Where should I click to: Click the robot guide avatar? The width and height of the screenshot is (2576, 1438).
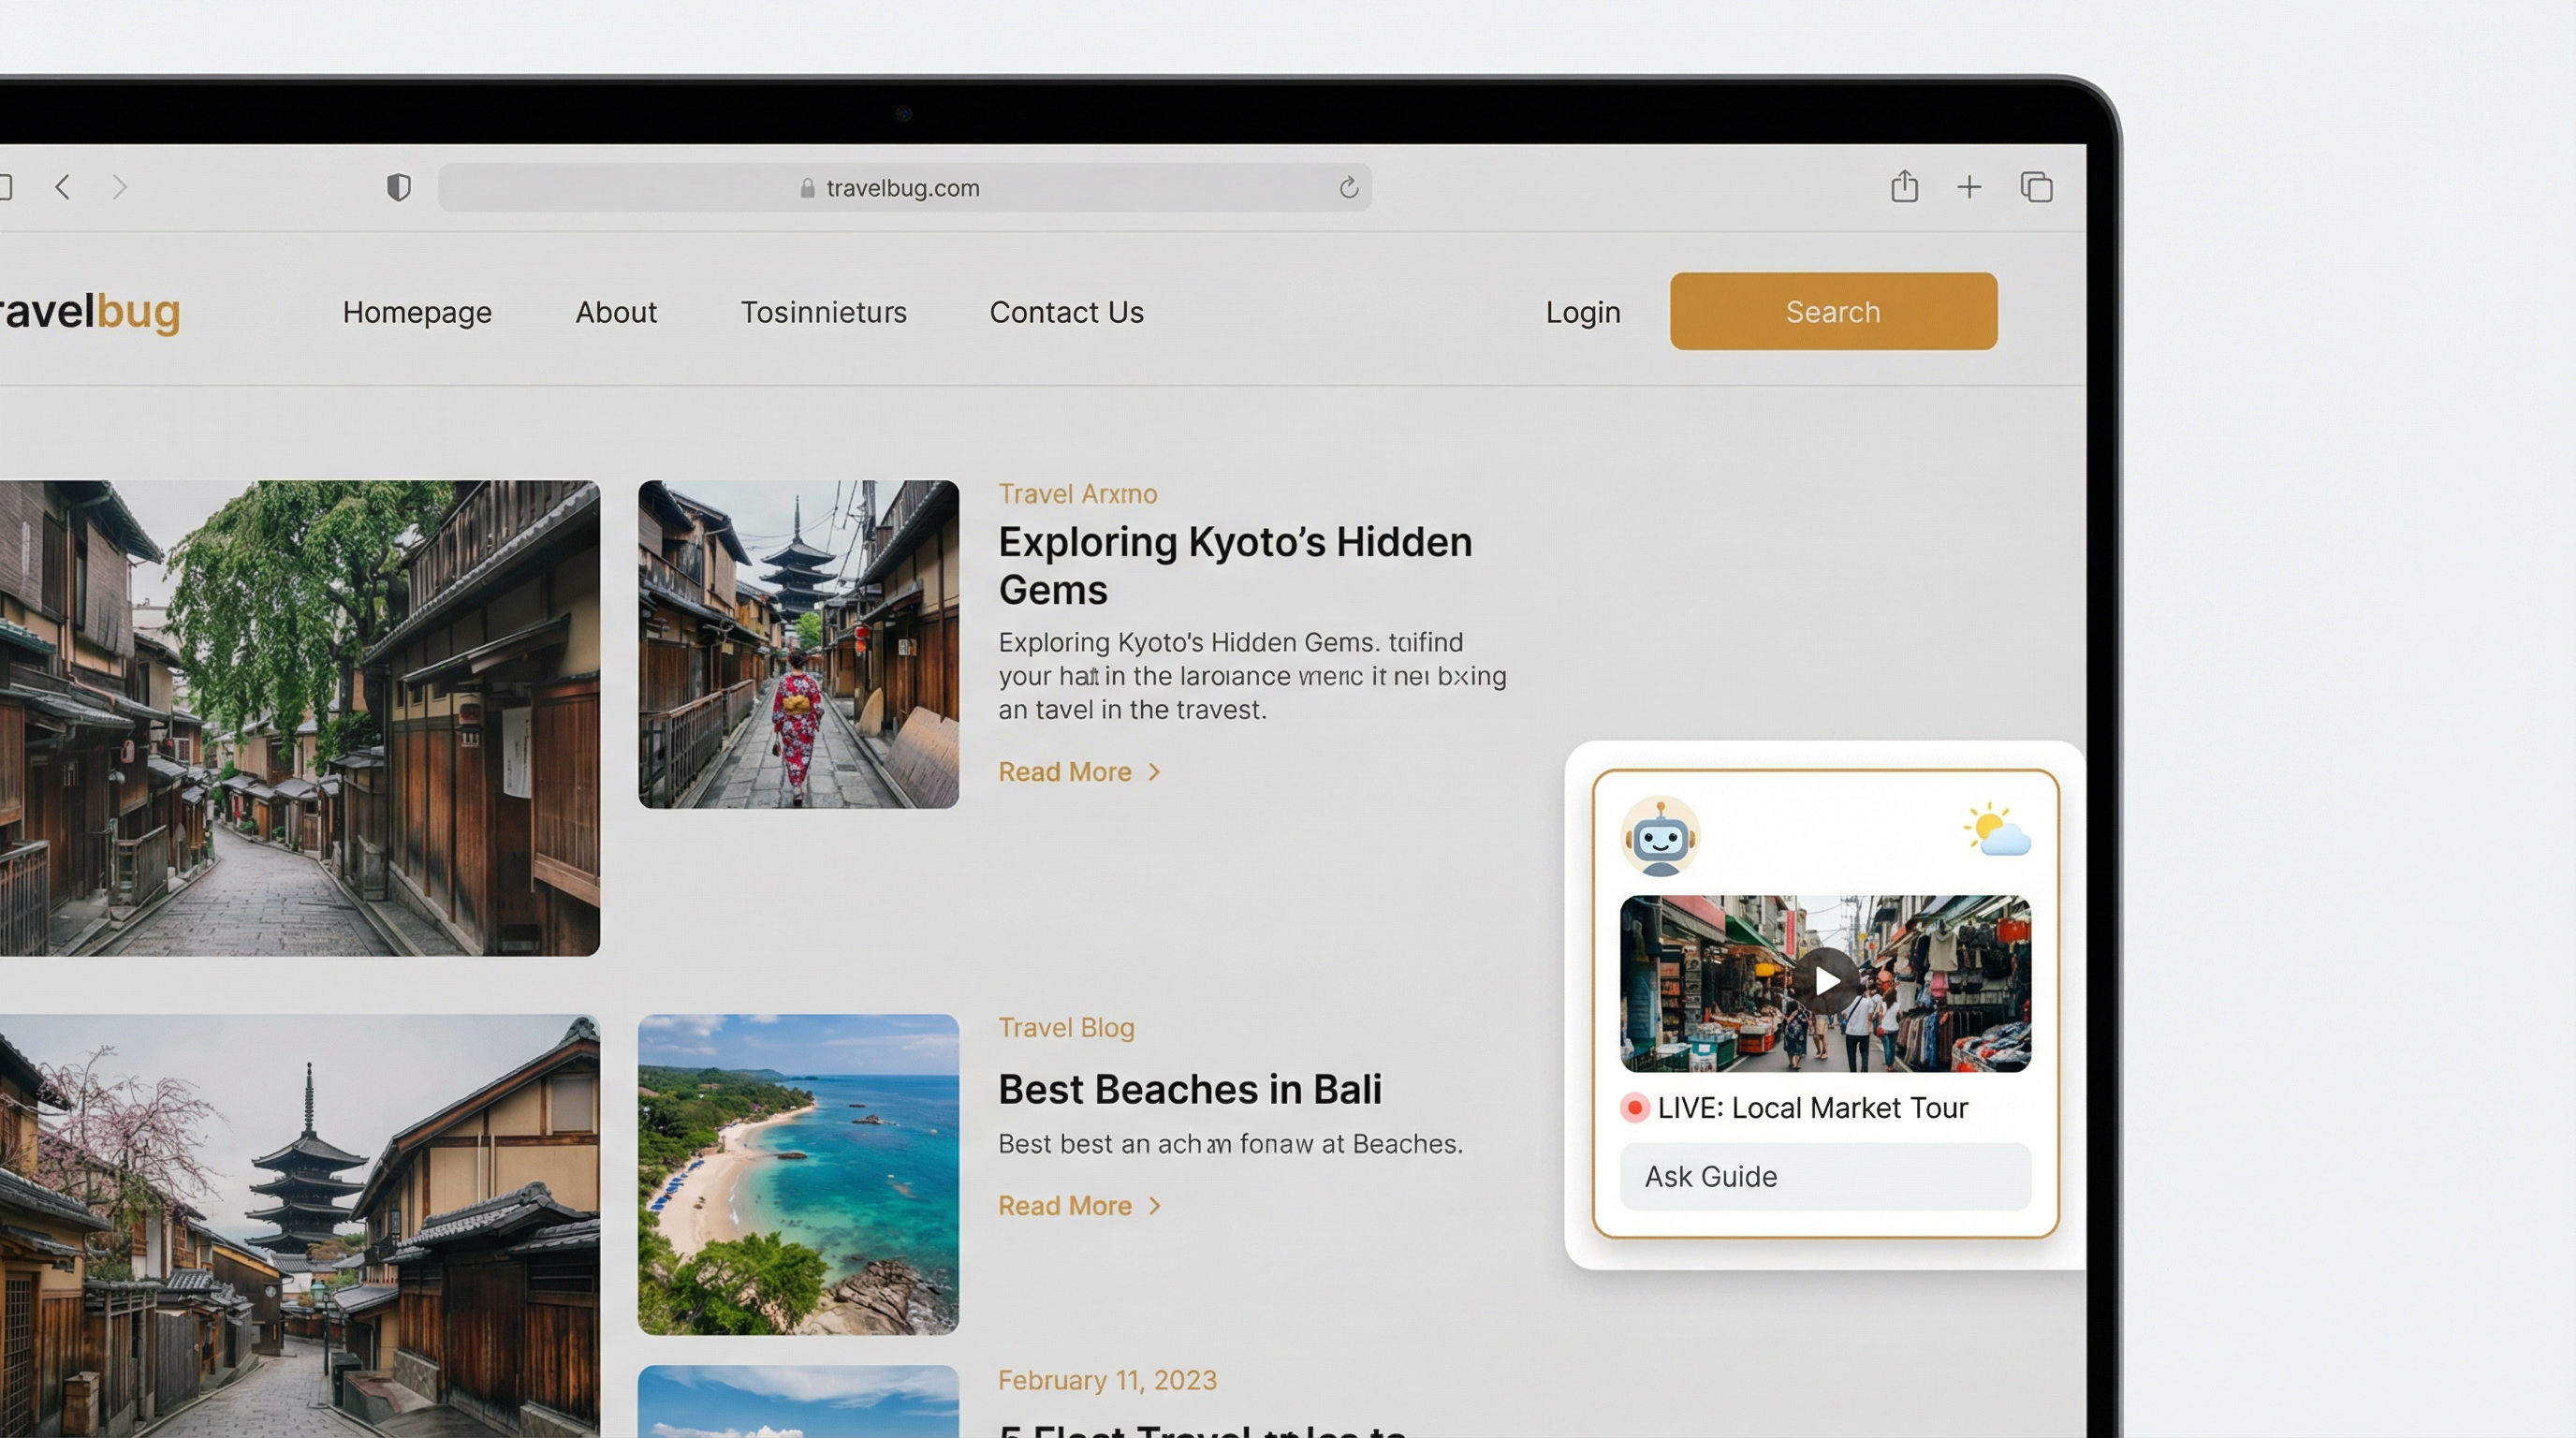1659,837
